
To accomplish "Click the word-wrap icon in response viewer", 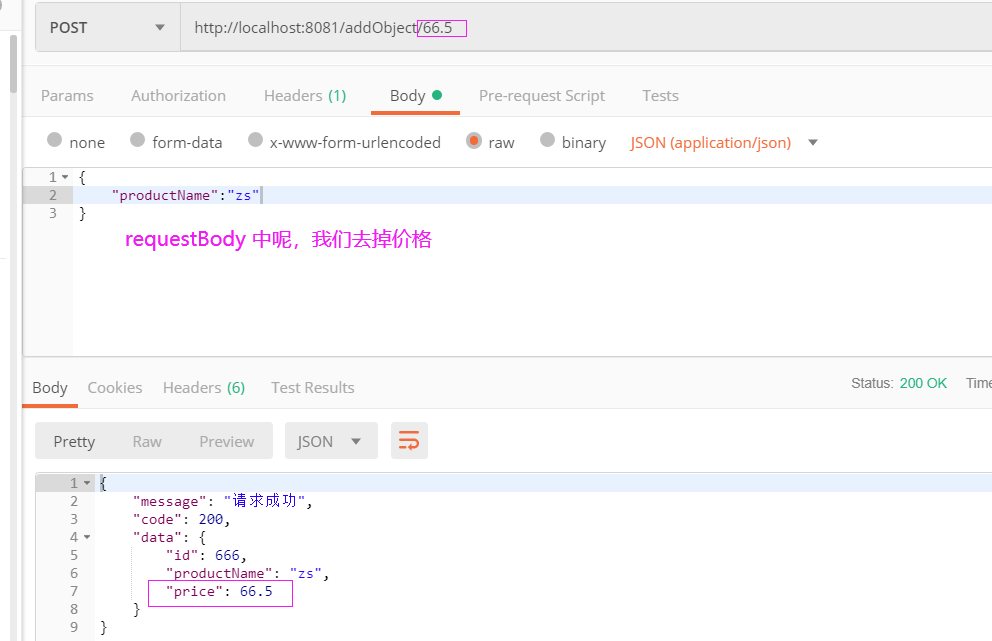I will 409,440.
